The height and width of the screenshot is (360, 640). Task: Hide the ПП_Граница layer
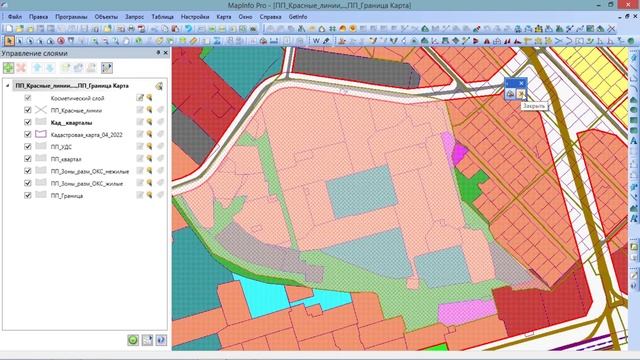point(28,196)
